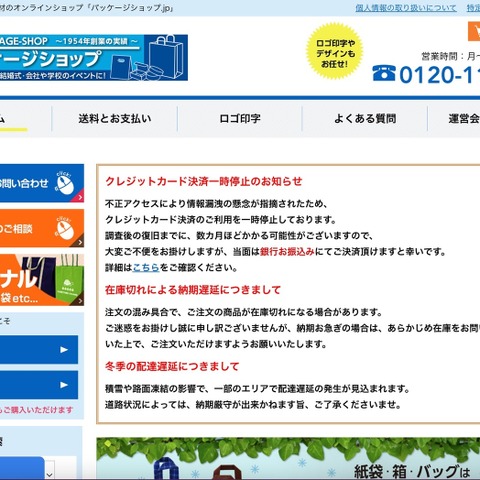Screen dimensions: 480x480
Task: Open the 送料とお支払い menu item
Action: (x=115, y=119)
